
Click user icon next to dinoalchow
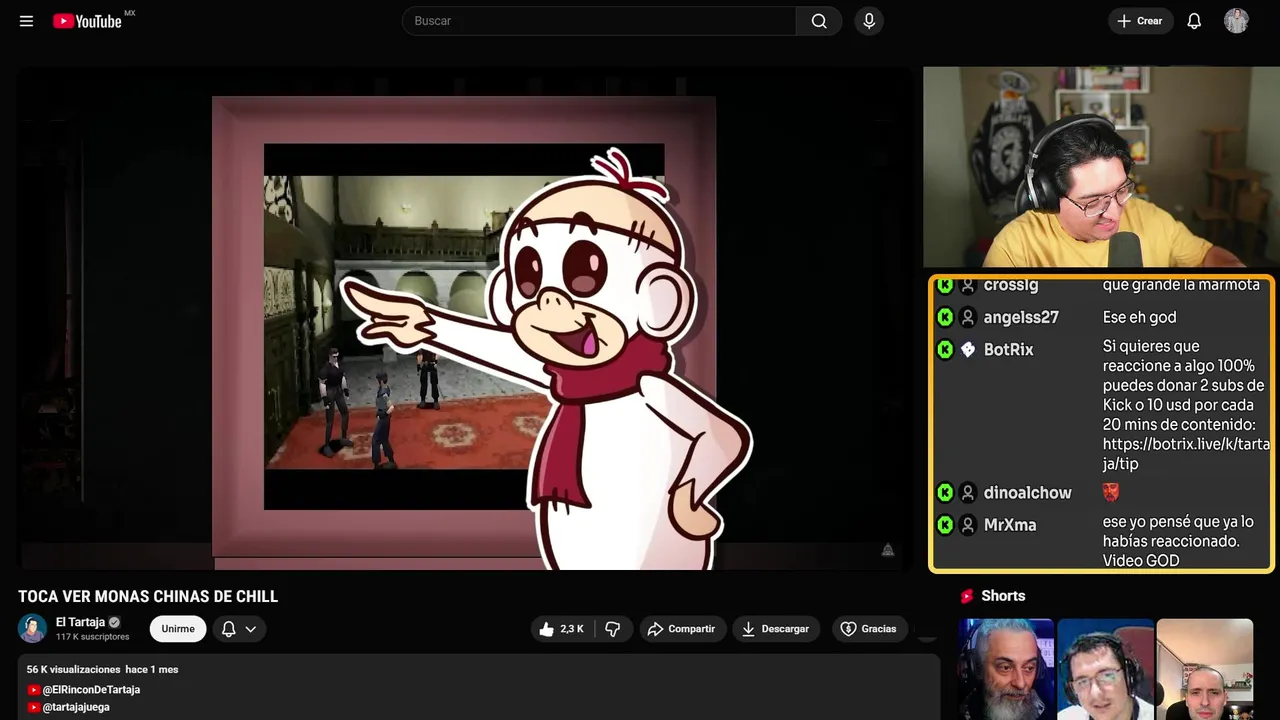[x=968, y=492]
